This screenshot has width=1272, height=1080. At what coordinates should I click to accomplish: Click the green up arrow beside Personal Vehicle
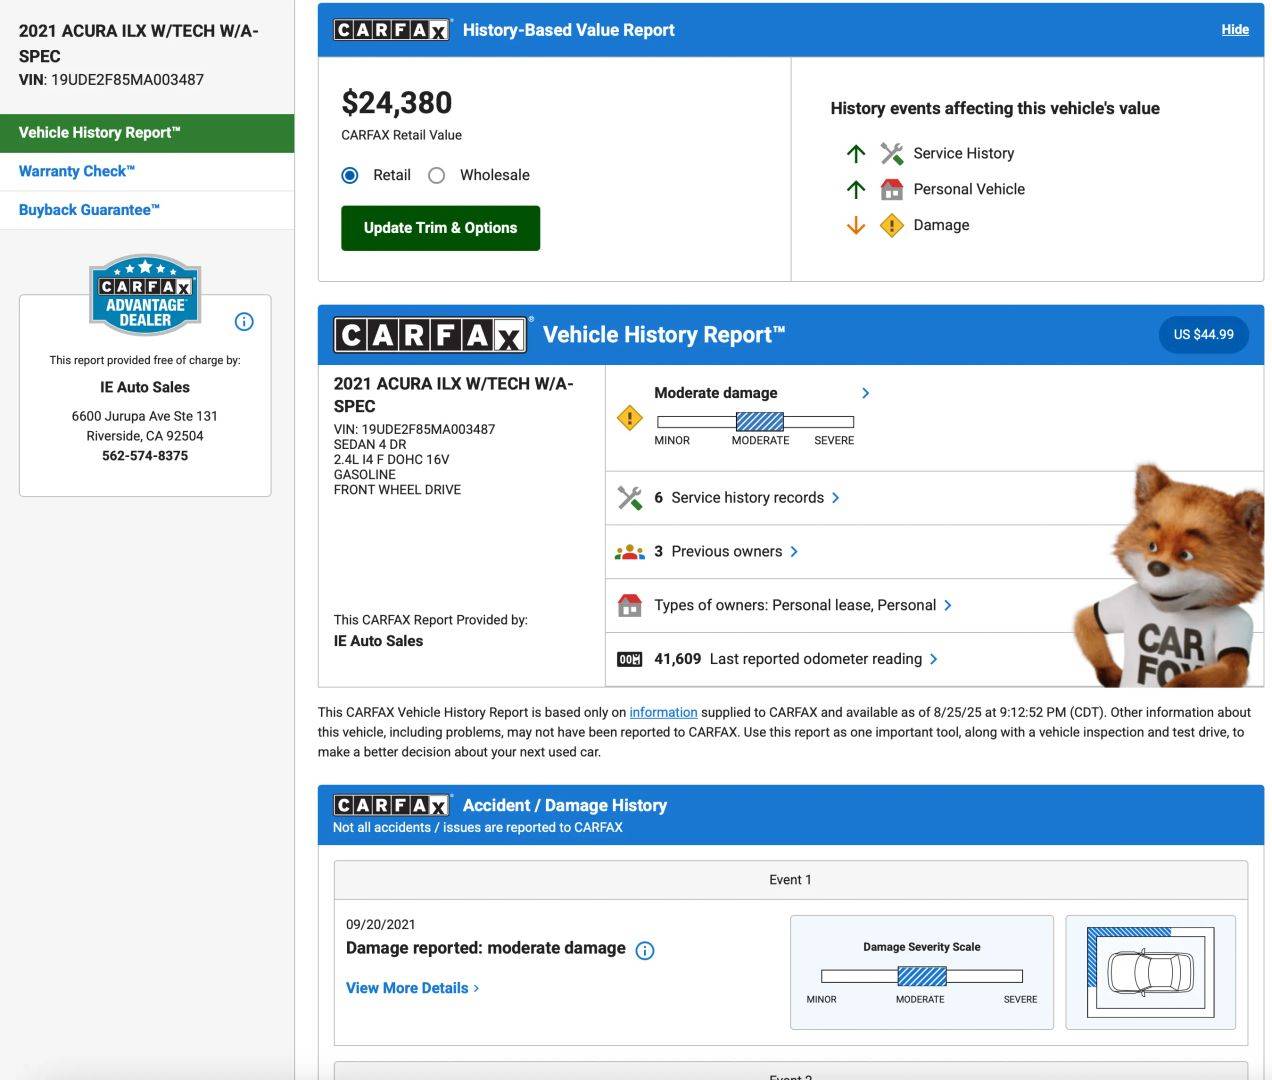click(x=856, y=189)
